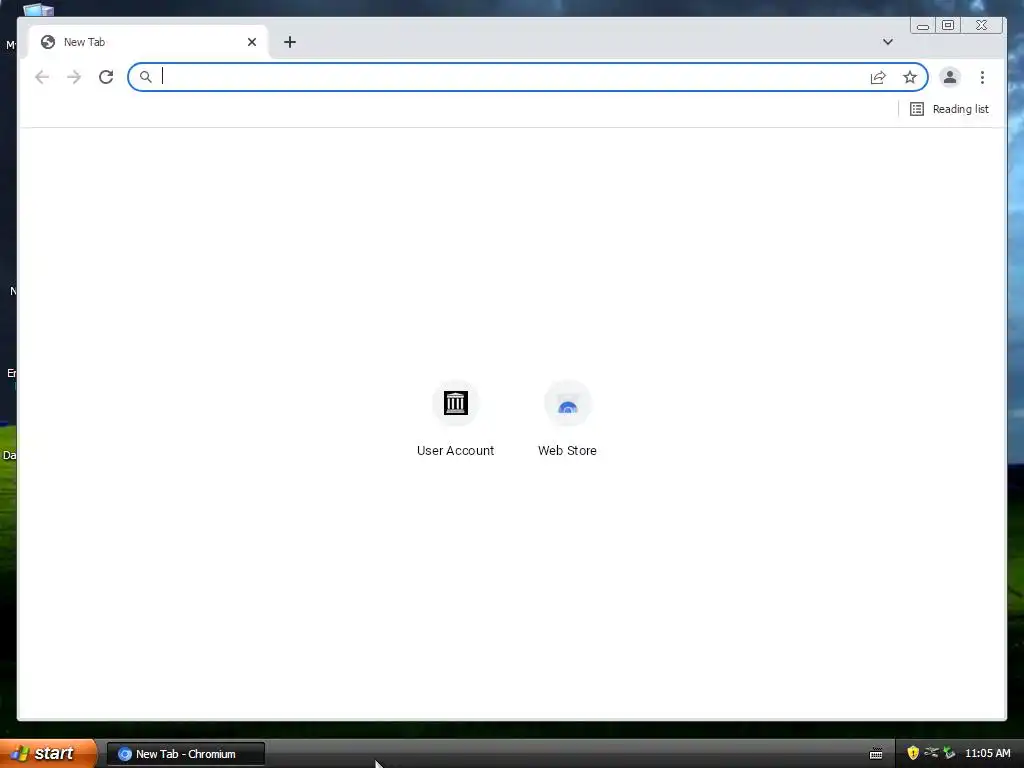
Task: Expand the tab search chevron
Action: [x=888, y=42]
